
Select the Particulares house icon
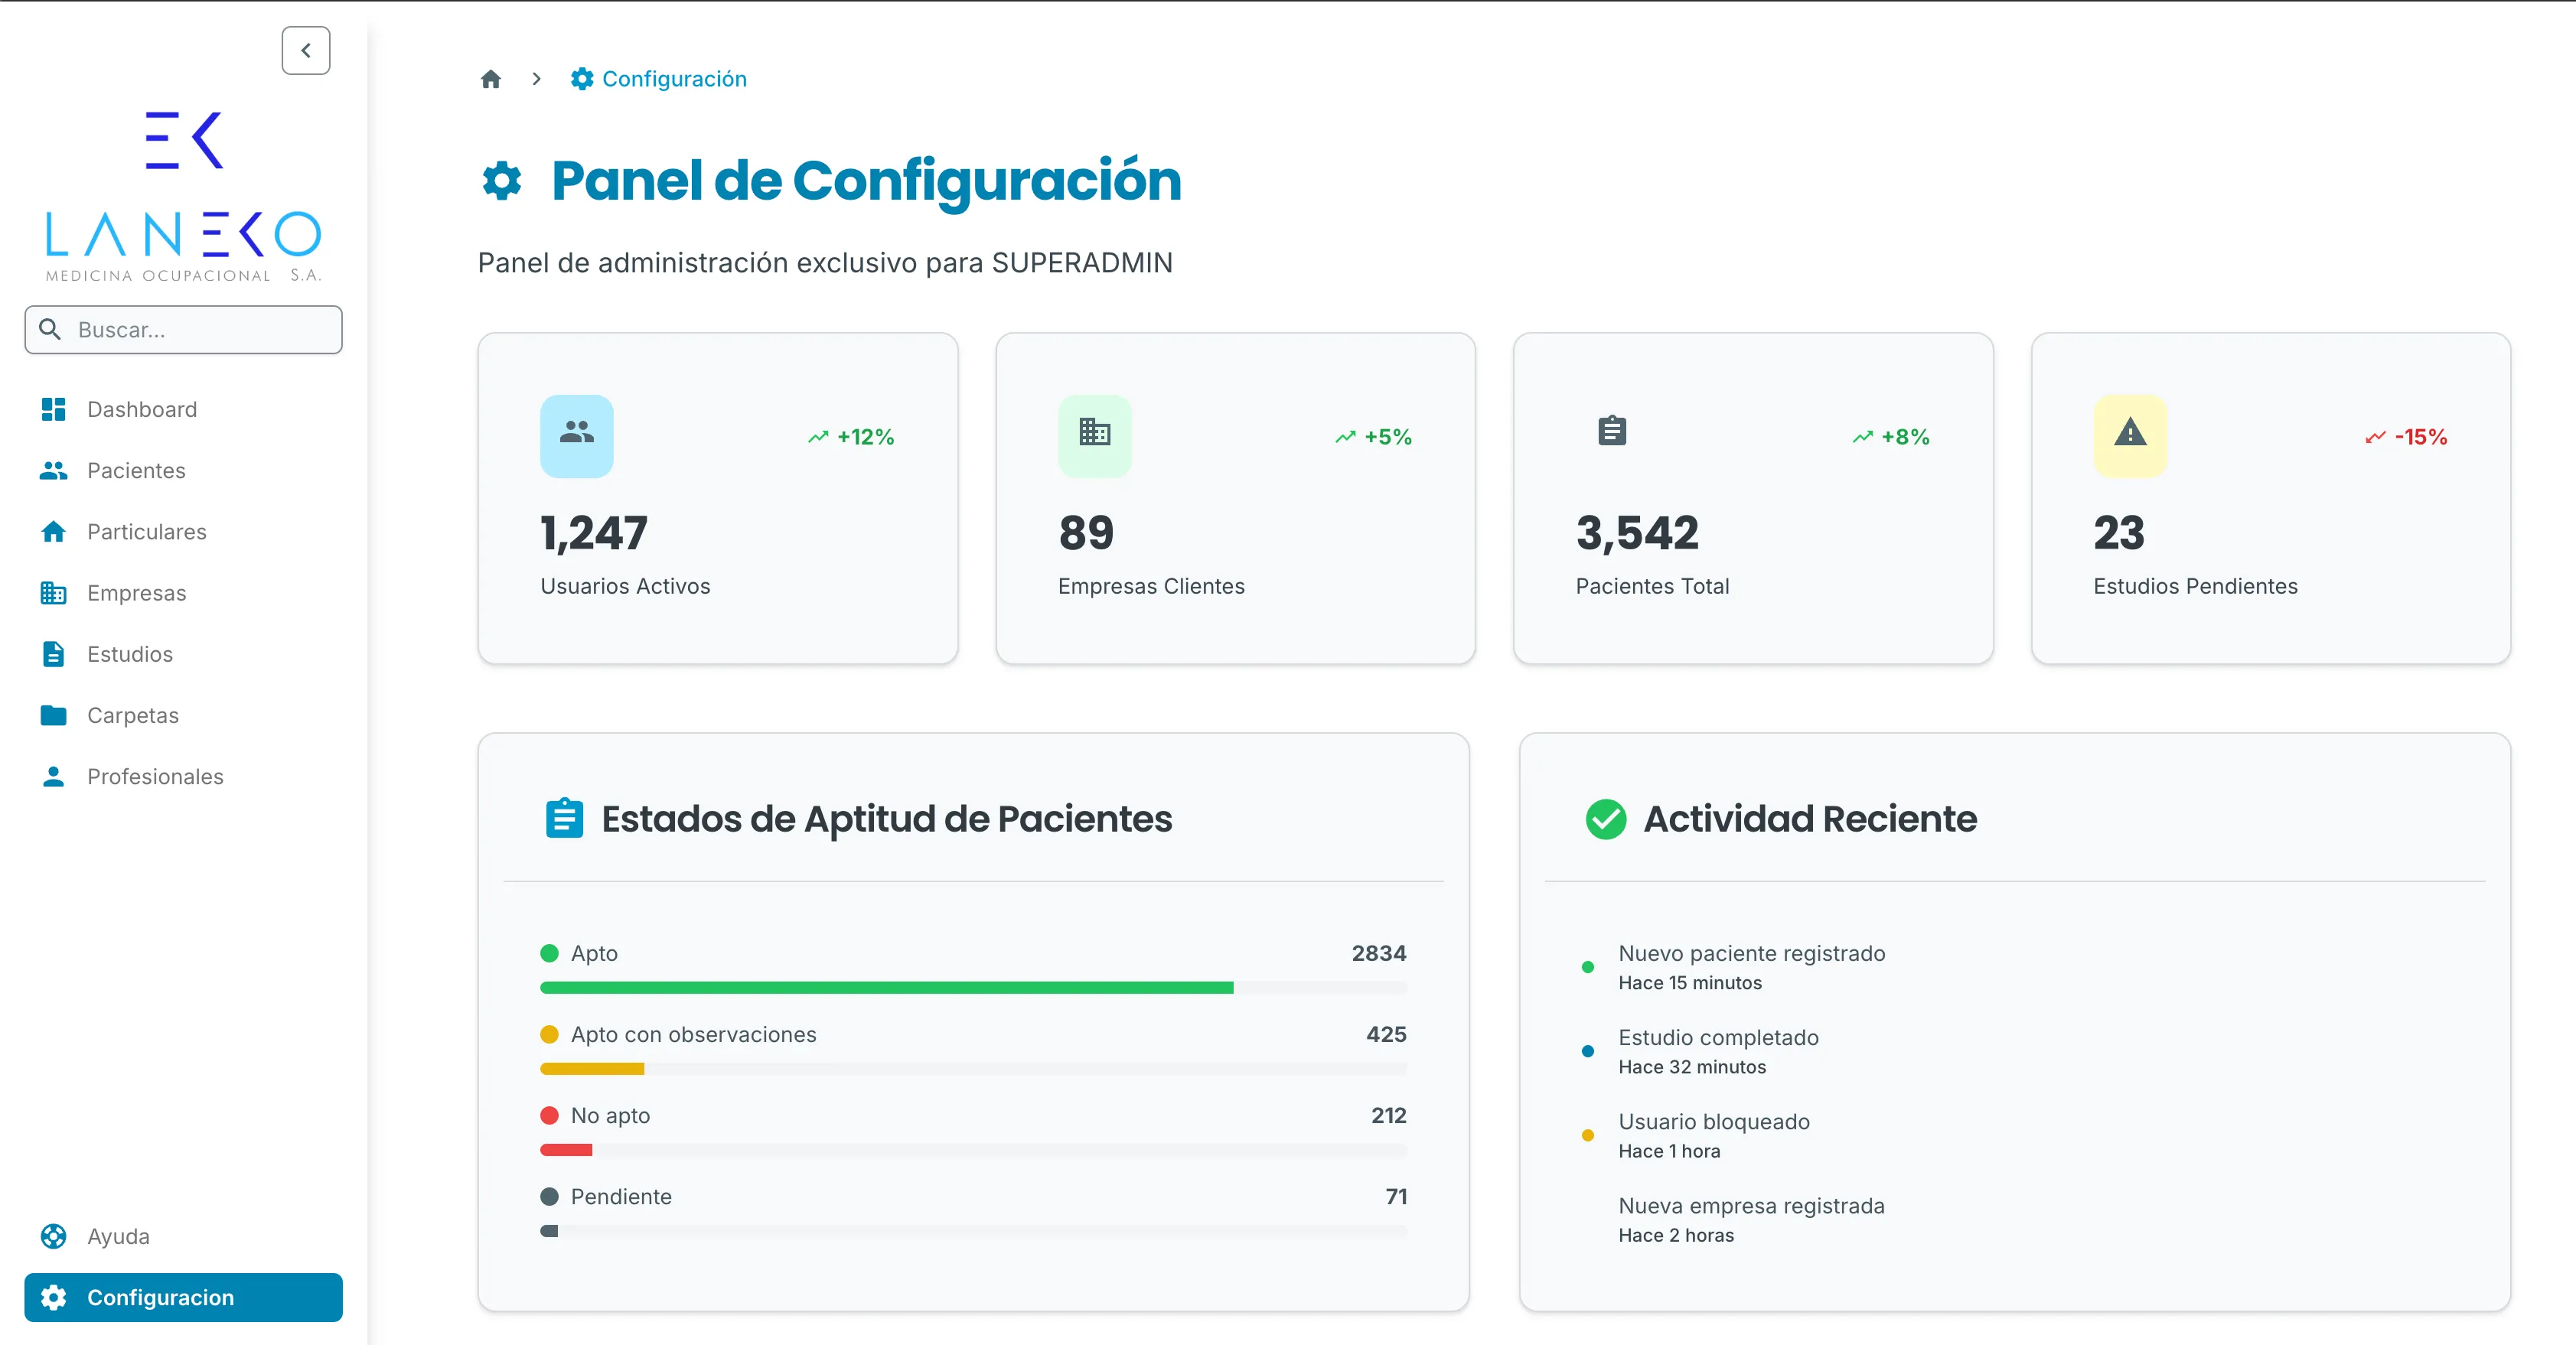tap(53, 531)
